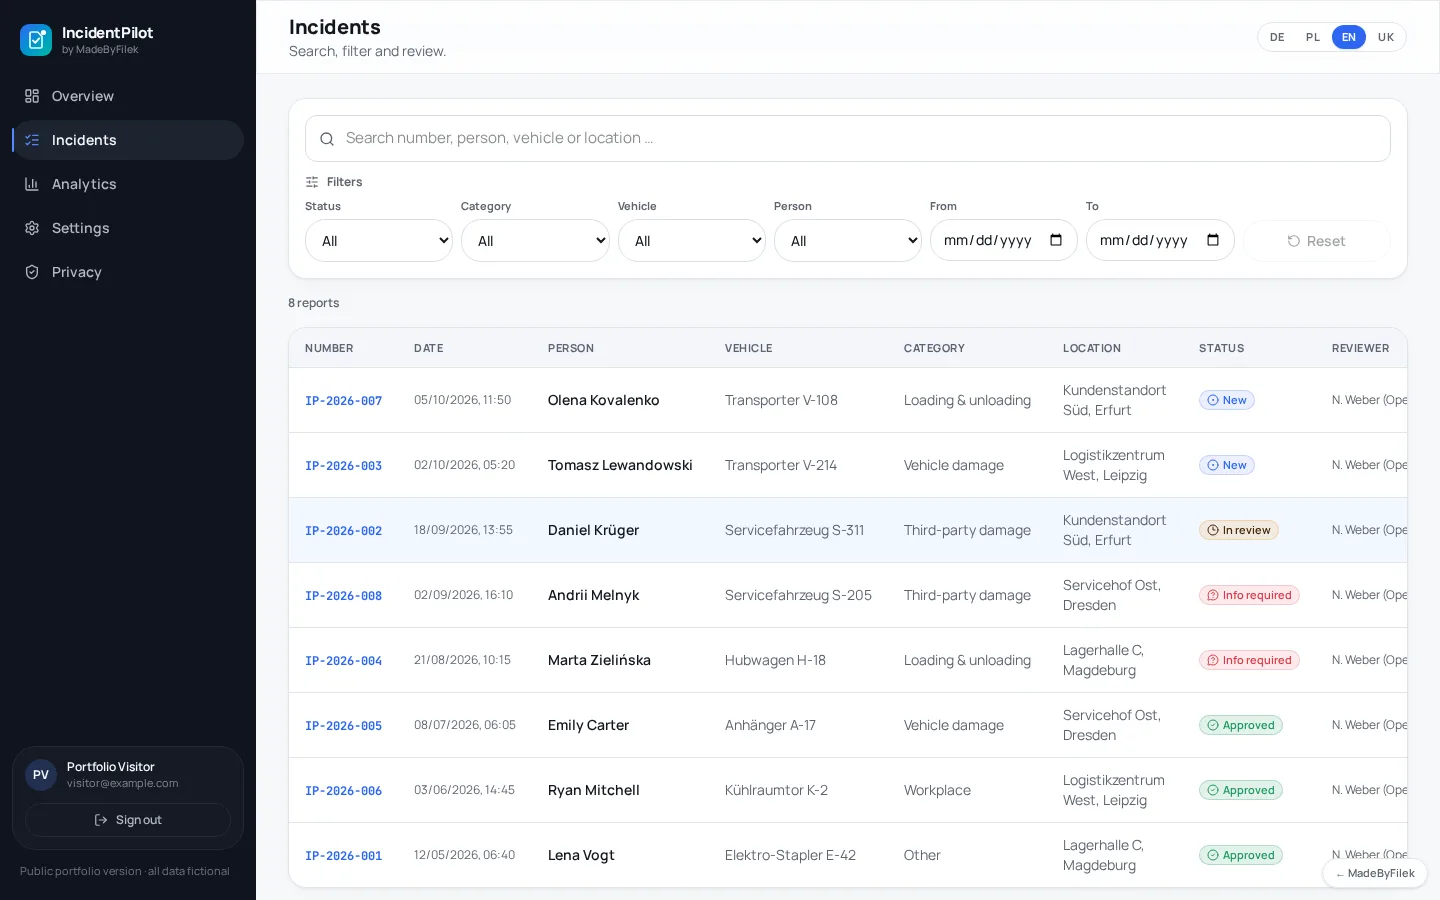Navigate to Analytics
The width and height of the screenshot is (1440, 900).
coord(128,184)
